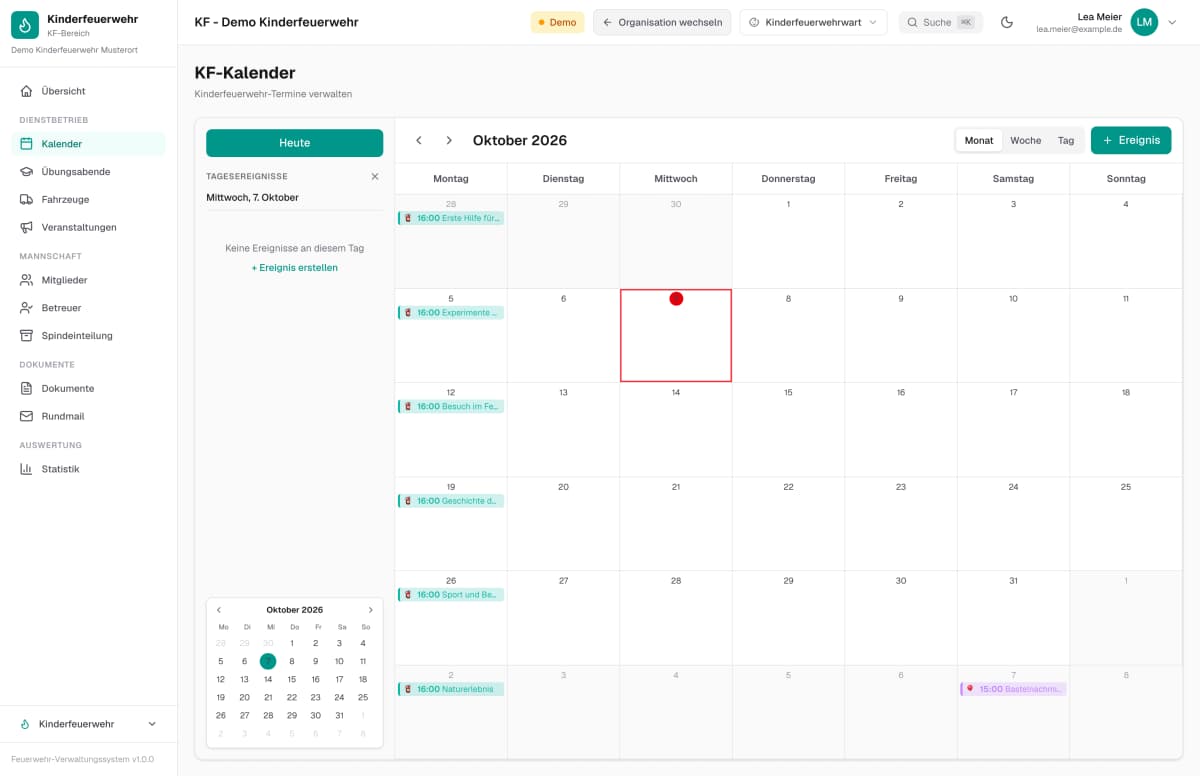Click the + Ereignis button

pos(1131,141)
